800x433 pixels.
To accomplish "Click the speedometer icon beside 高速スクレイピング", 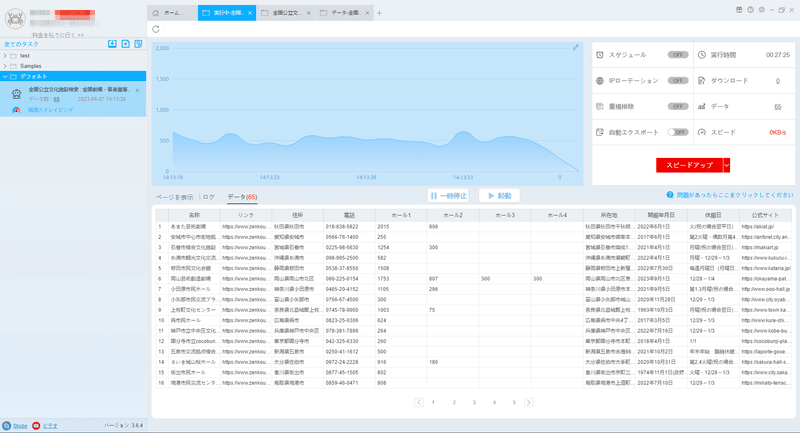I will [x=16, y=110].
